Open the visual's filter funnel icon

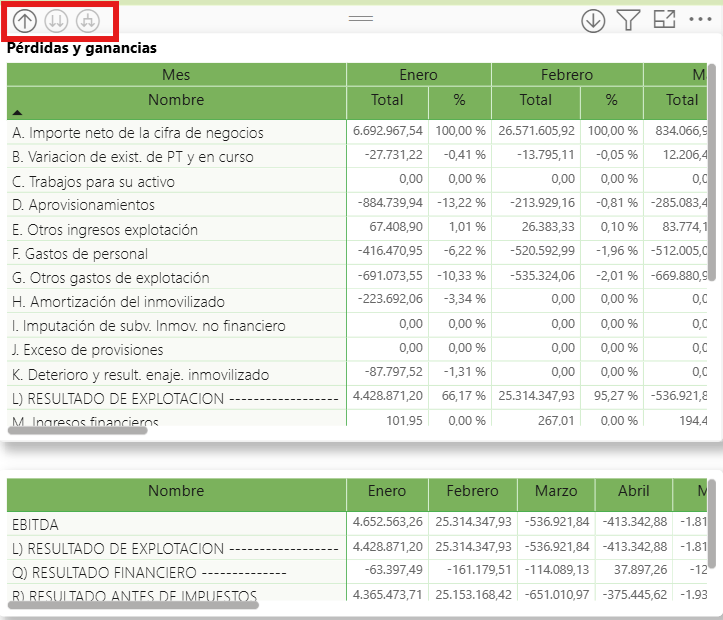628,20
